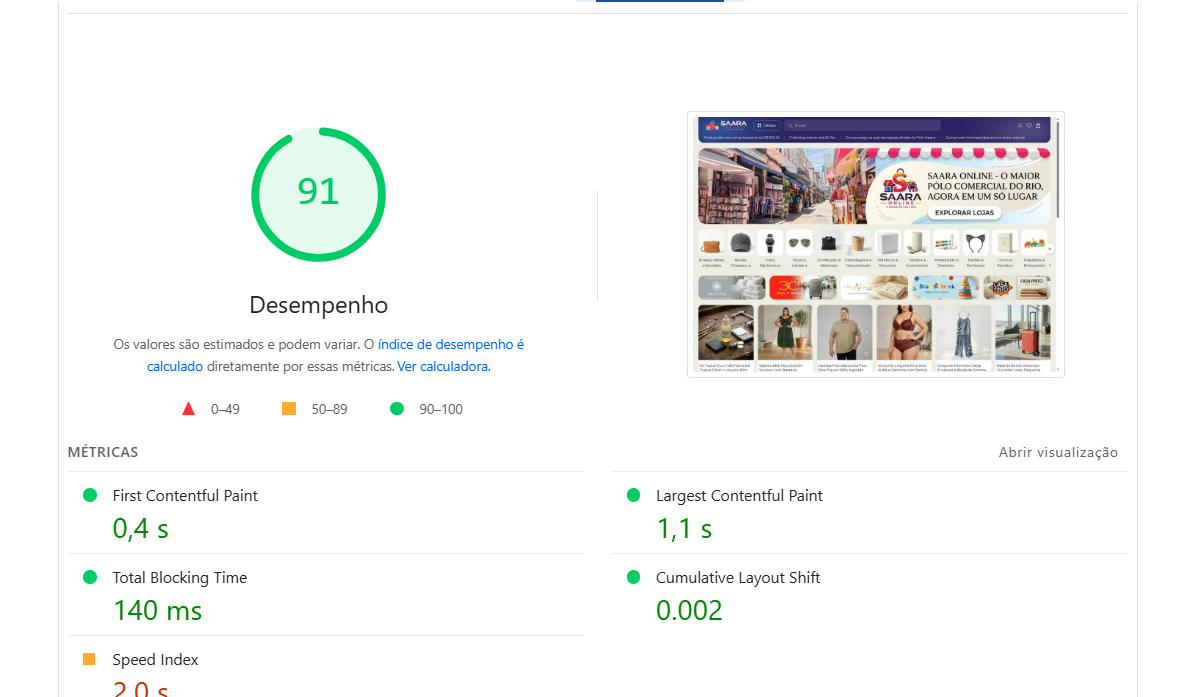Image resolution: width=1186 pixels, height=697 pixels.
Task: Click the orange square 50–89 legend icon
Action: pos(289,409)
